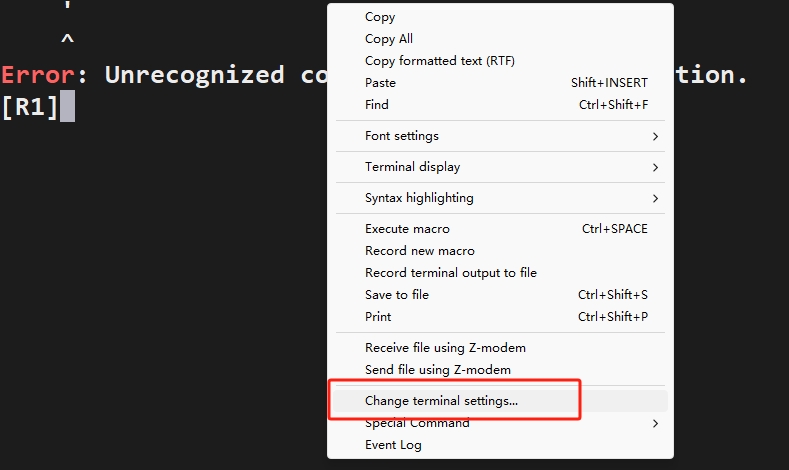789x470 pixels.
Task: Click Copy formatted text (RTF)
Action: click(x=425, y=61)
